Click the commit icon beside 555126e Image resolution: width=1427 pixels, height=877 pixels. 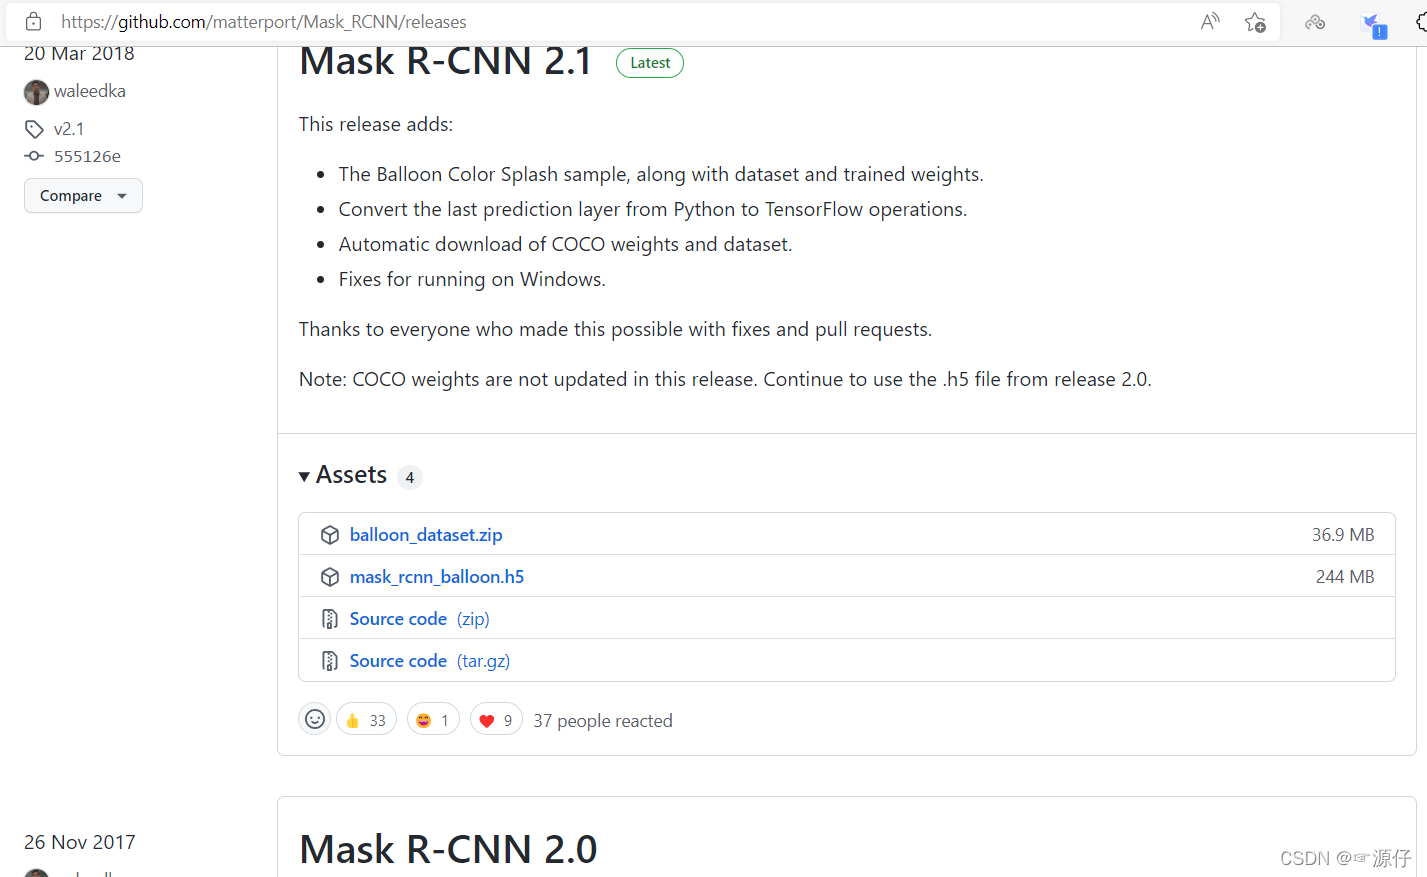tap(36, 156)
